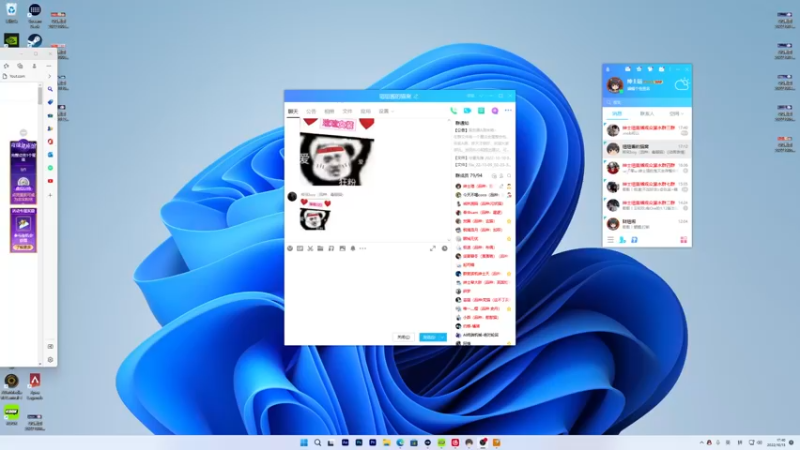The image size is (800, 450).
Task: Open the music icon in the QQ panel bottom bar
Action: coord(634,240)
